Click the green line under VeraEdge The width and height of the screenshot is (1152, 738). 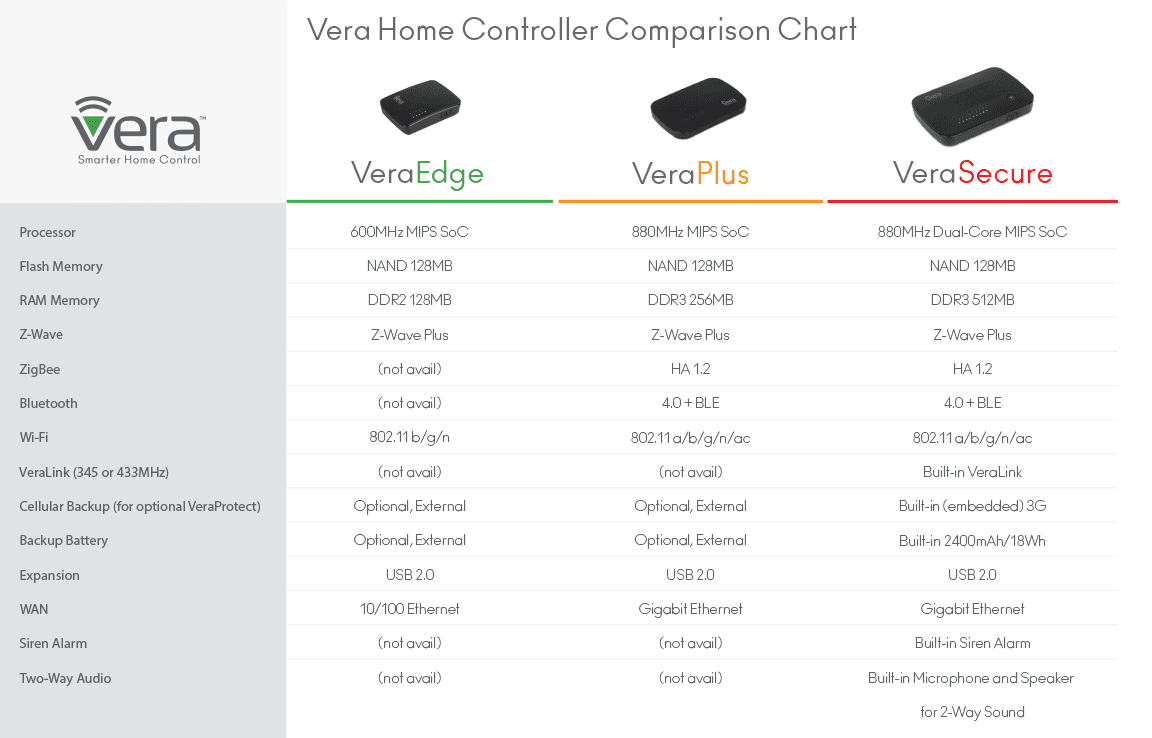click(x=420, y=201)
